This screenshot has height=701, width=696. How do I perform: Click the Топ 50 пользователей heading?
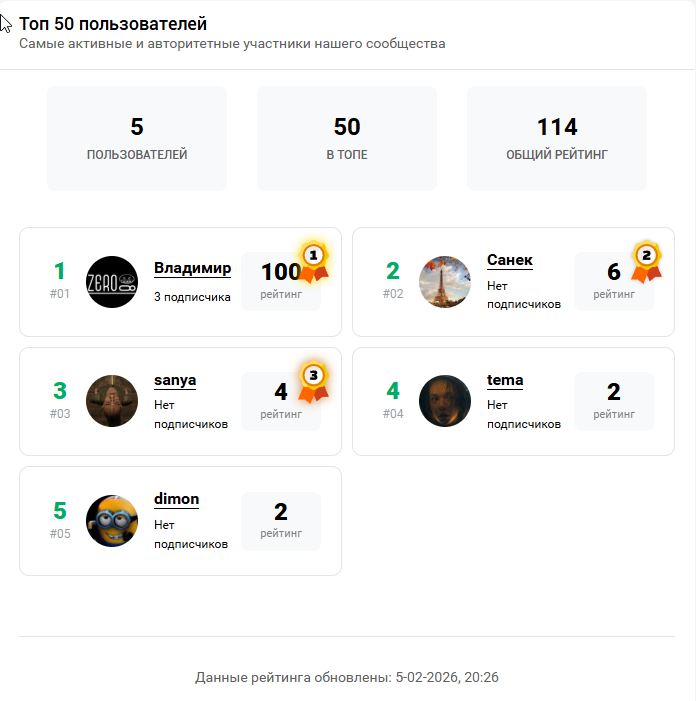113,24
